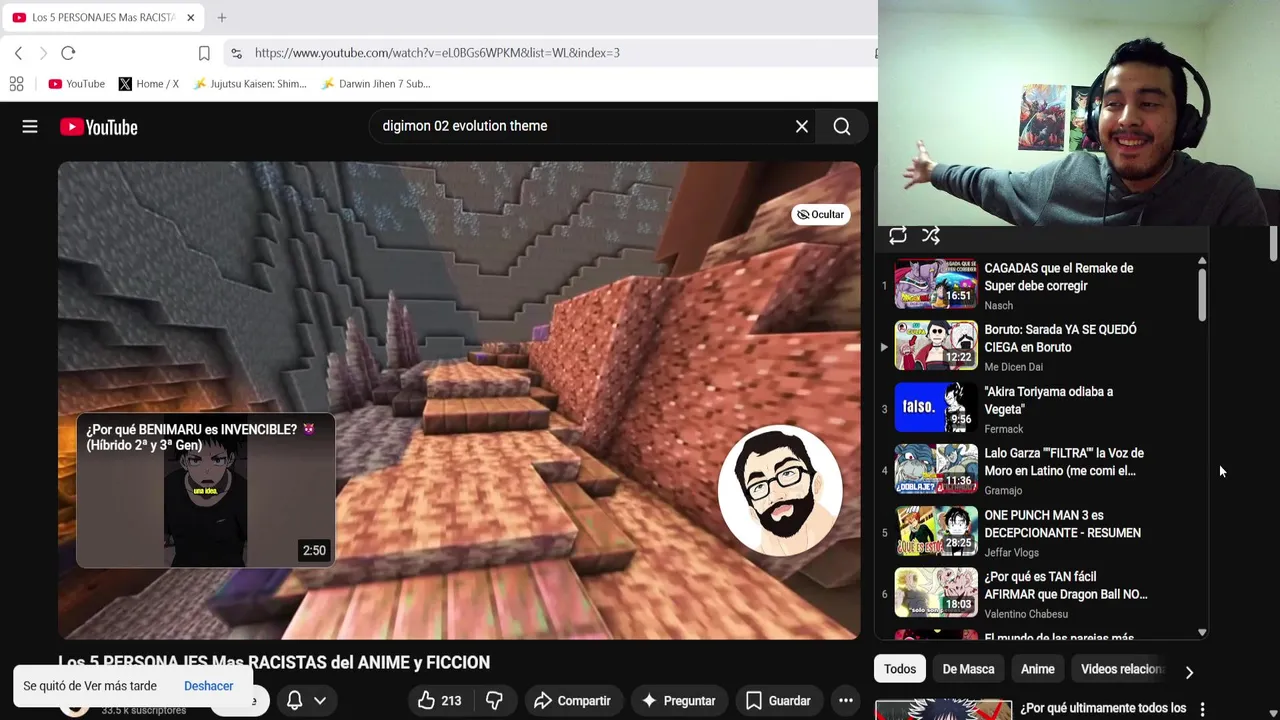
Task: Open the Jujutsu Kaisen: Shim... bookmark
Action: pyautogui.click(x=250, y=84)
